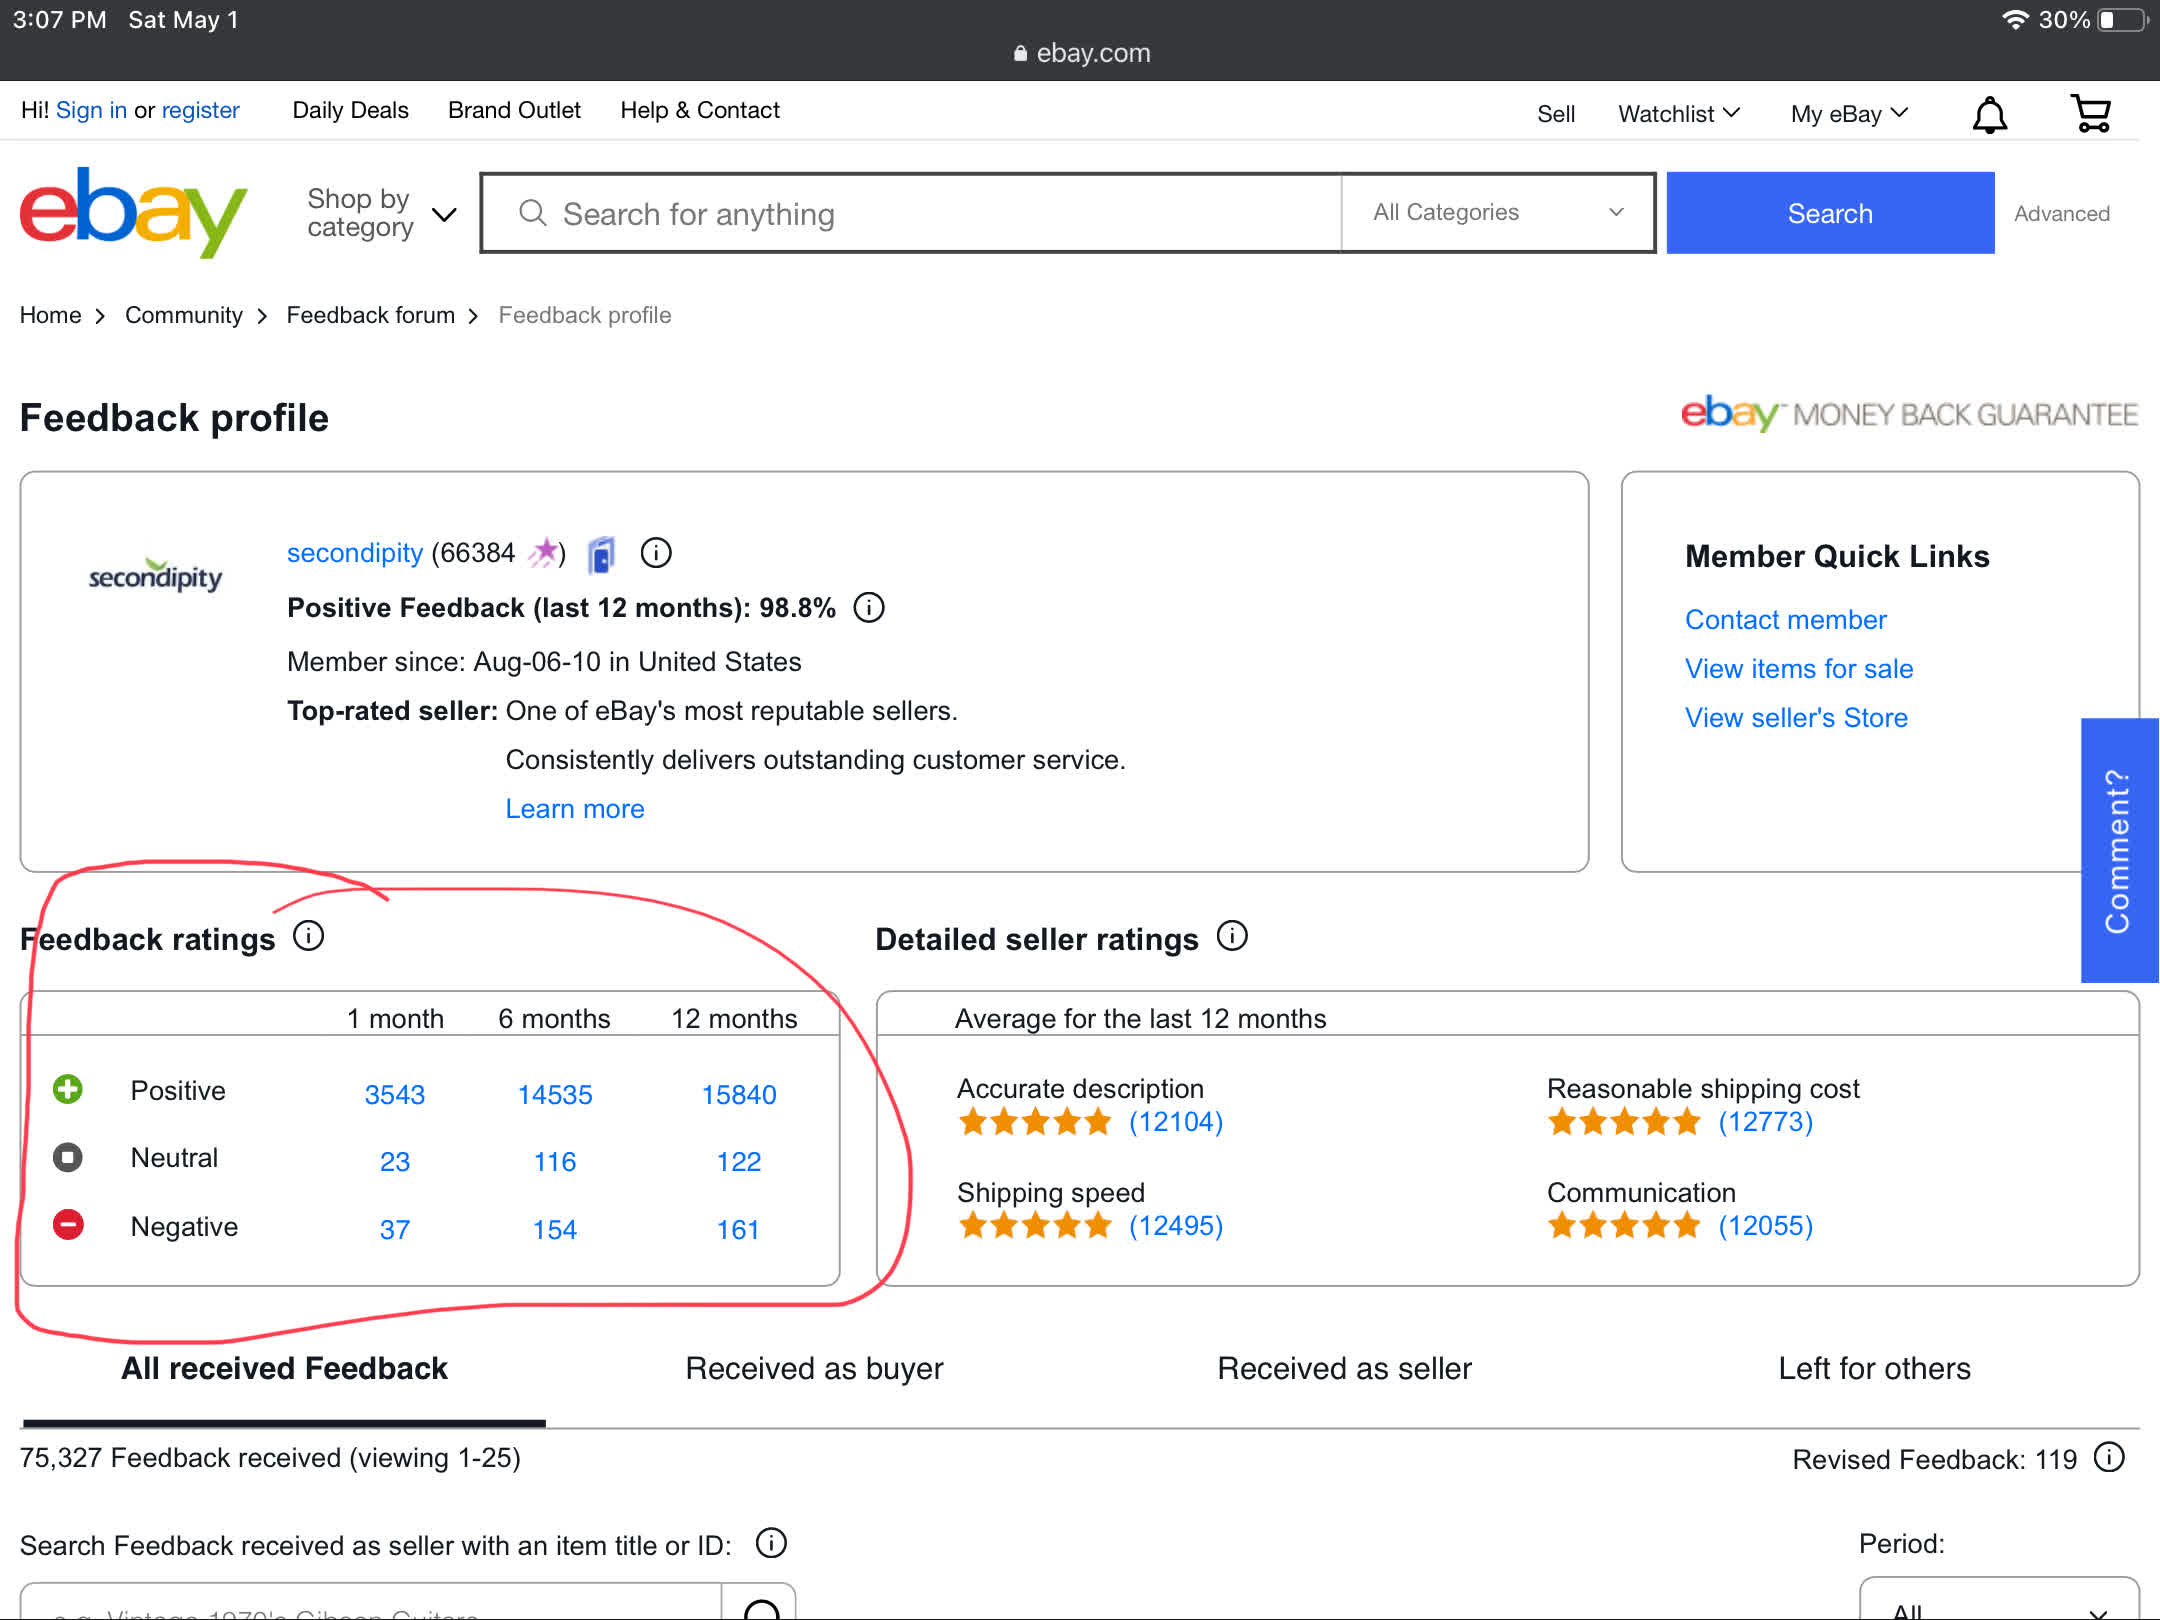Go to Home breadcrumb
Viewport: 2160px width, 1620px height.
[x=50, y=315]
